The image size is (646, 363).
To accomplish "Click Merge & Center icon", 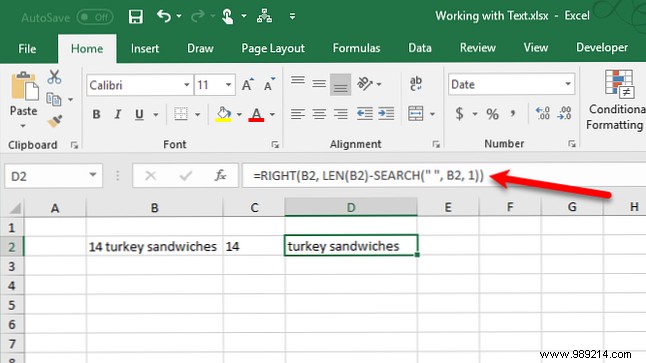I will coord(415,114).
